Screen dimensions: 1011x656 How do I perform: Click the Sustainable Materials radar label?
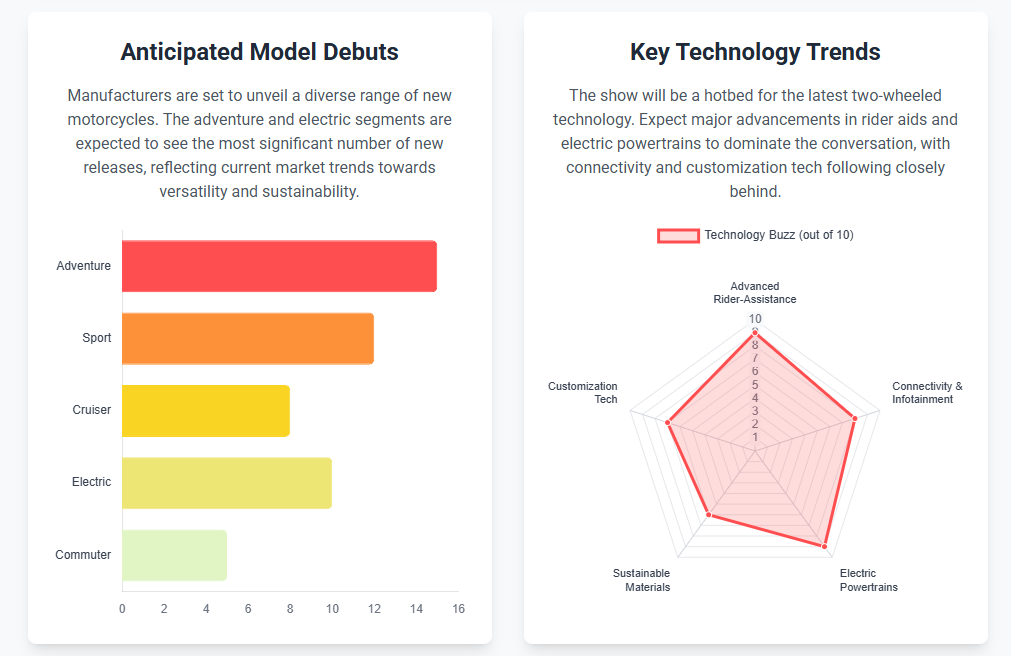point(642,580)
